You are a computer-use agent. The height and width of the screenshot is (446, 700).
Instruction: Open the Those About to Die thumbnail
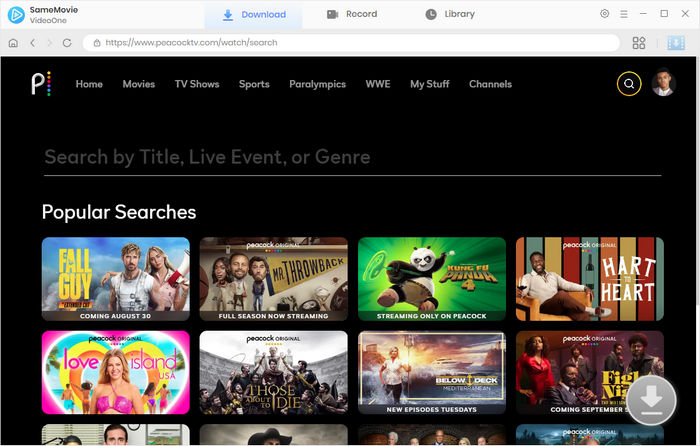(x=274, y=372)
